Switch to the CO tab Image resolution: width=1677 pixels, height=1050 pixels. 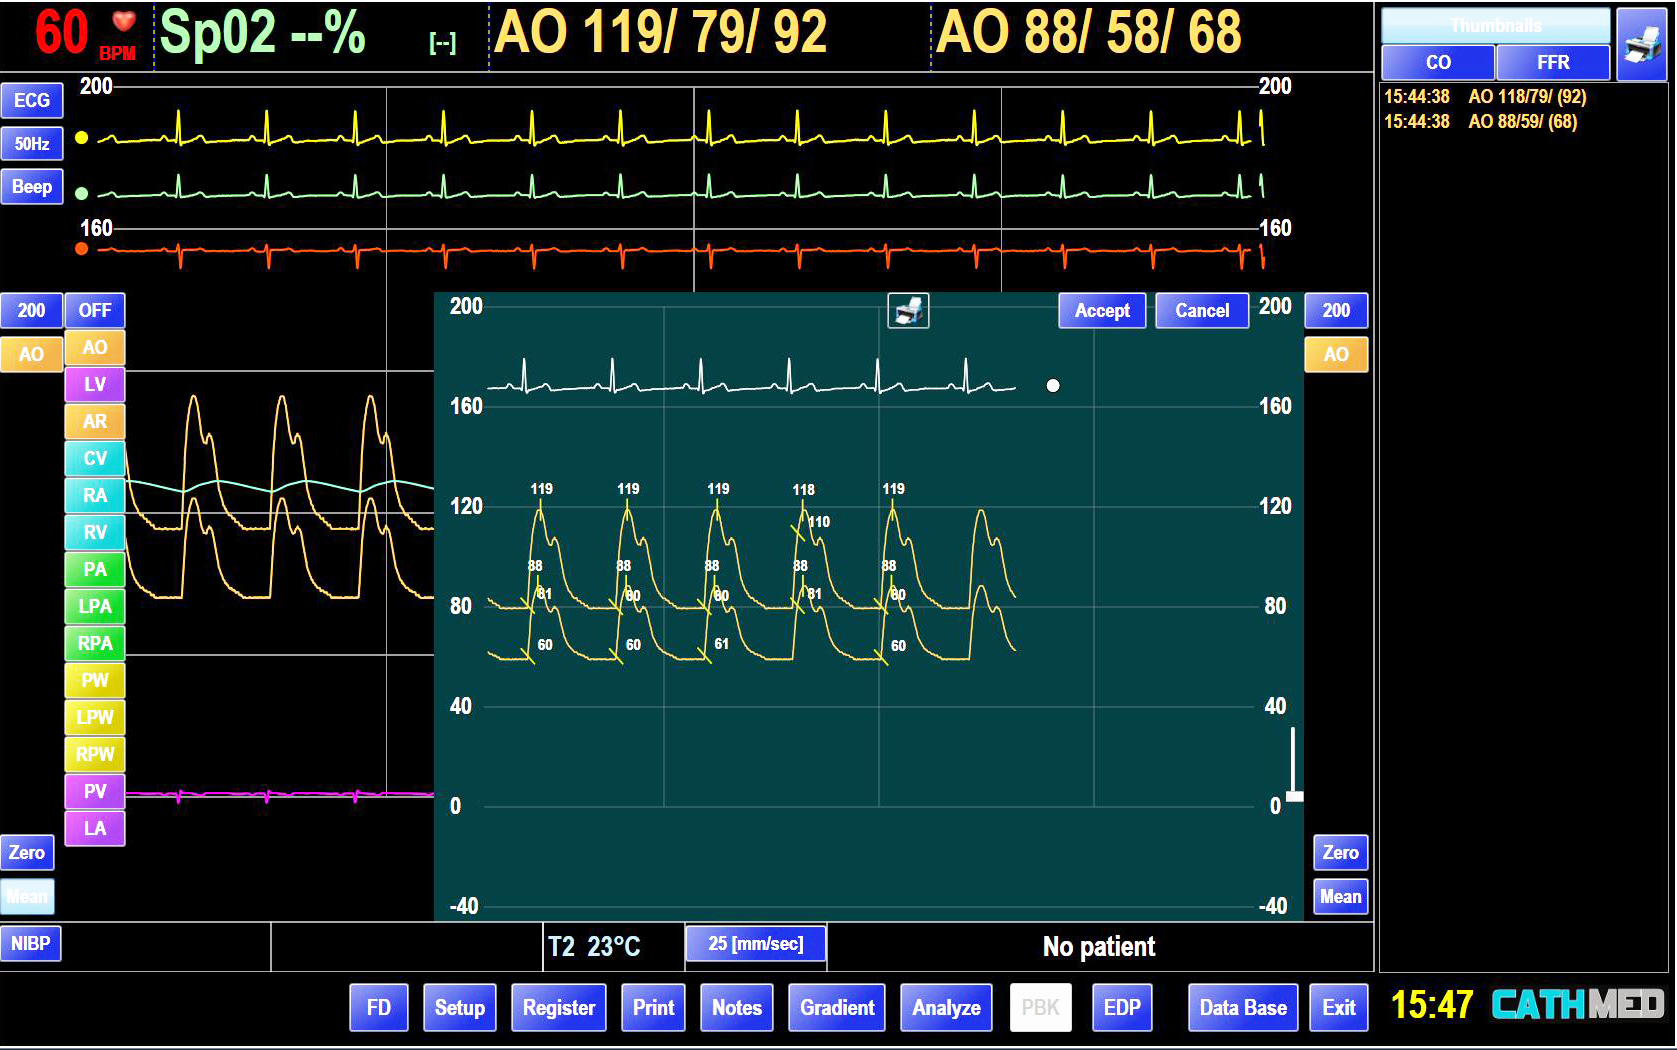(1438, 63)
